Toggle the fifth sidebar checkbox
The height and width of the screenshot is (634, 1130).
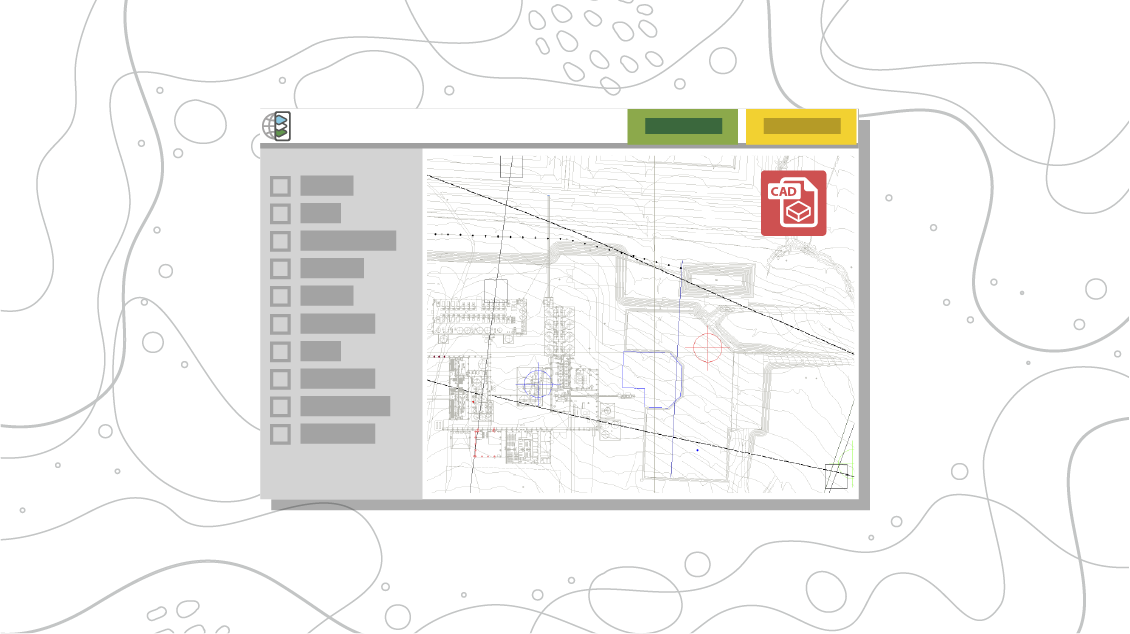point(280,296)
